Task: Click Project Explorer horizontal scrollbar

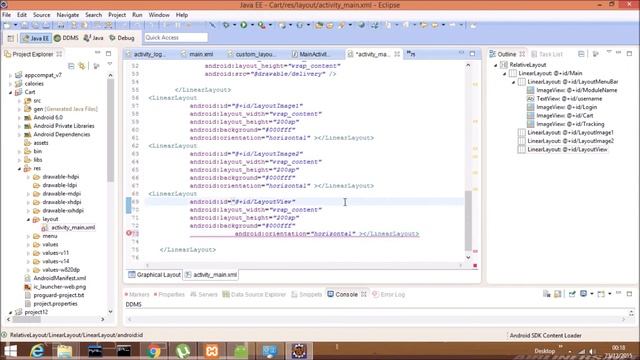Action: [55, 319]
